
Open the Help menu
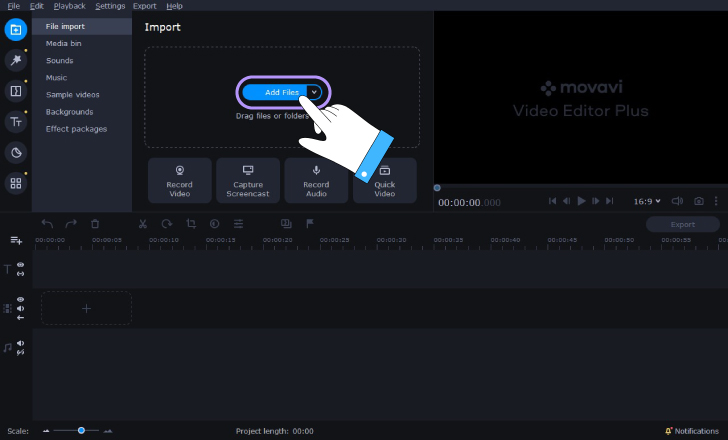click(x=174, y=6)
